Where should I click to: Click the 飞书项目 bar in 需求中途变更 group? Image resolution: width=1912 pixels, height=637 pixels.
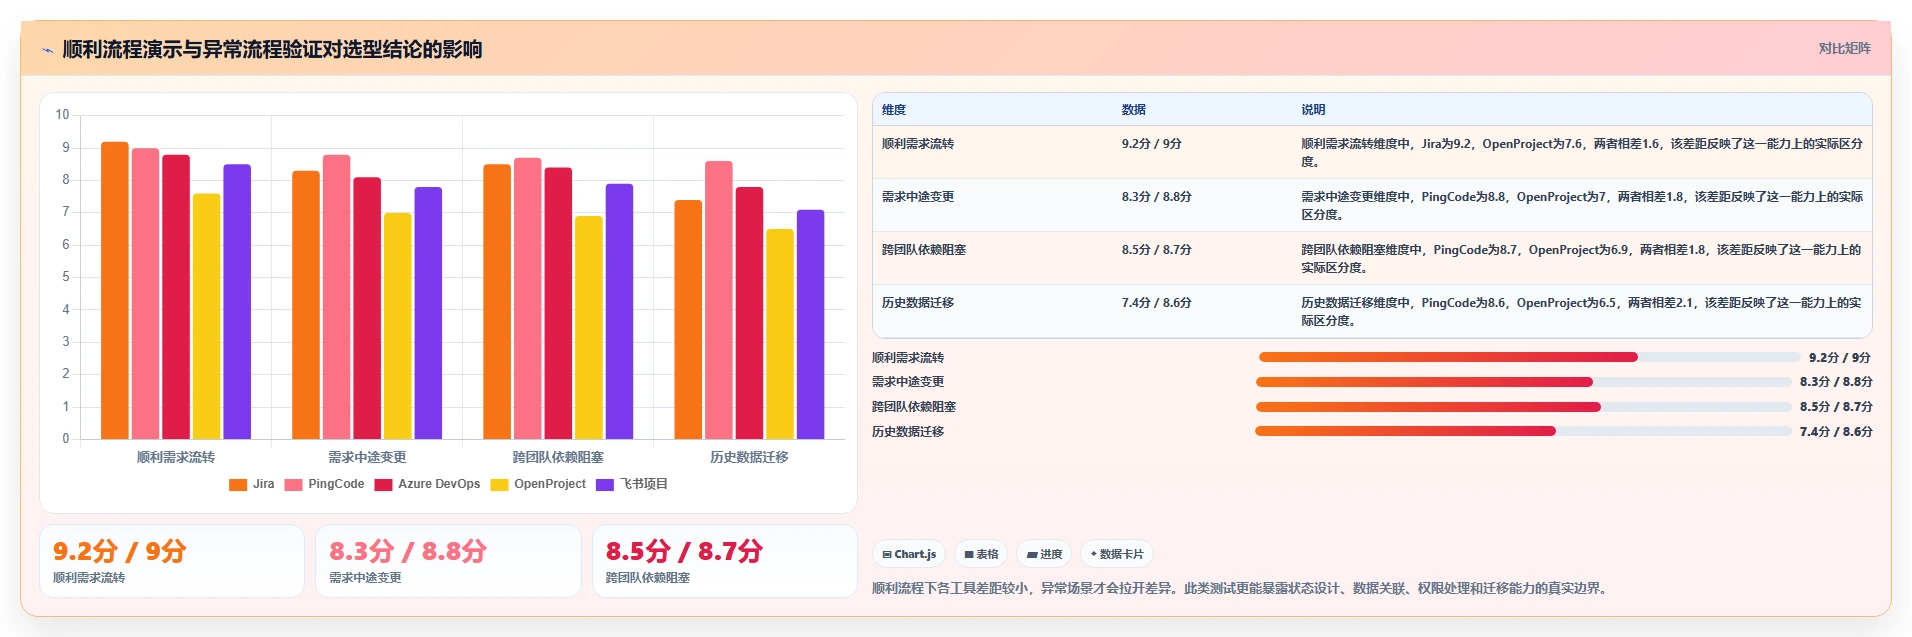[x=428, y=313]
